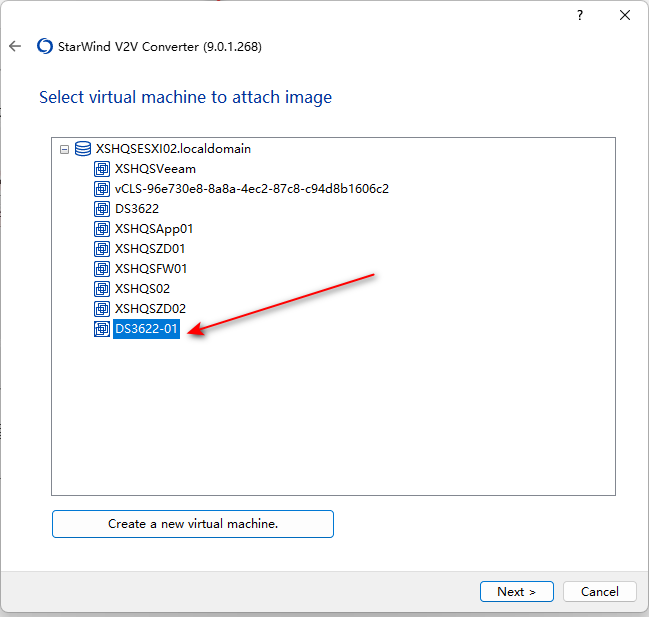Choose the highlighted DS3622-01 machine

(147, 329)
